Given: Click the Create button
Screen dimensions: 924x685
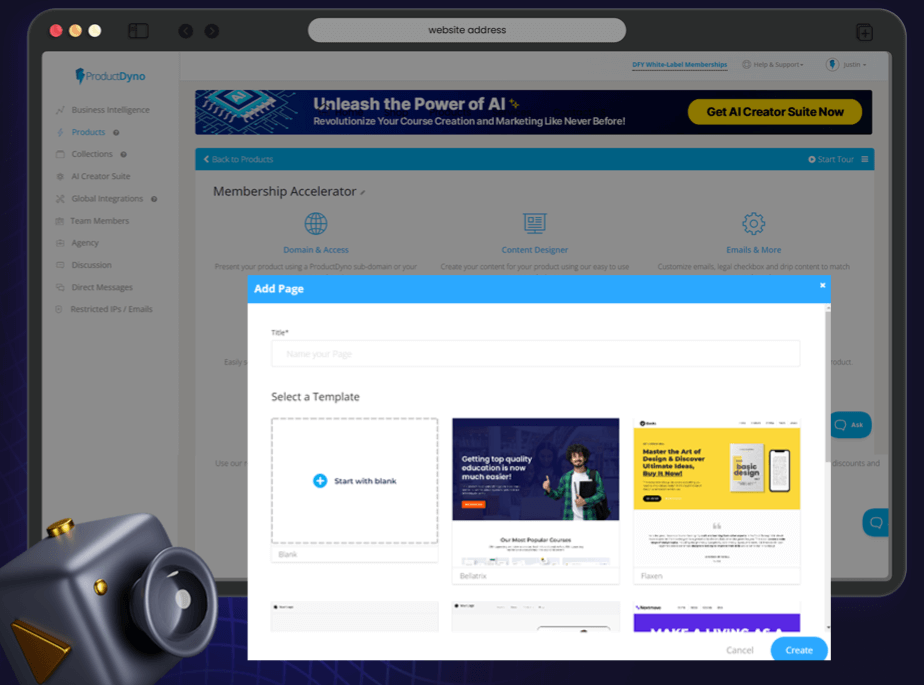Looking at the screenshot, I should pyautogui.click(x=798, y=649).
